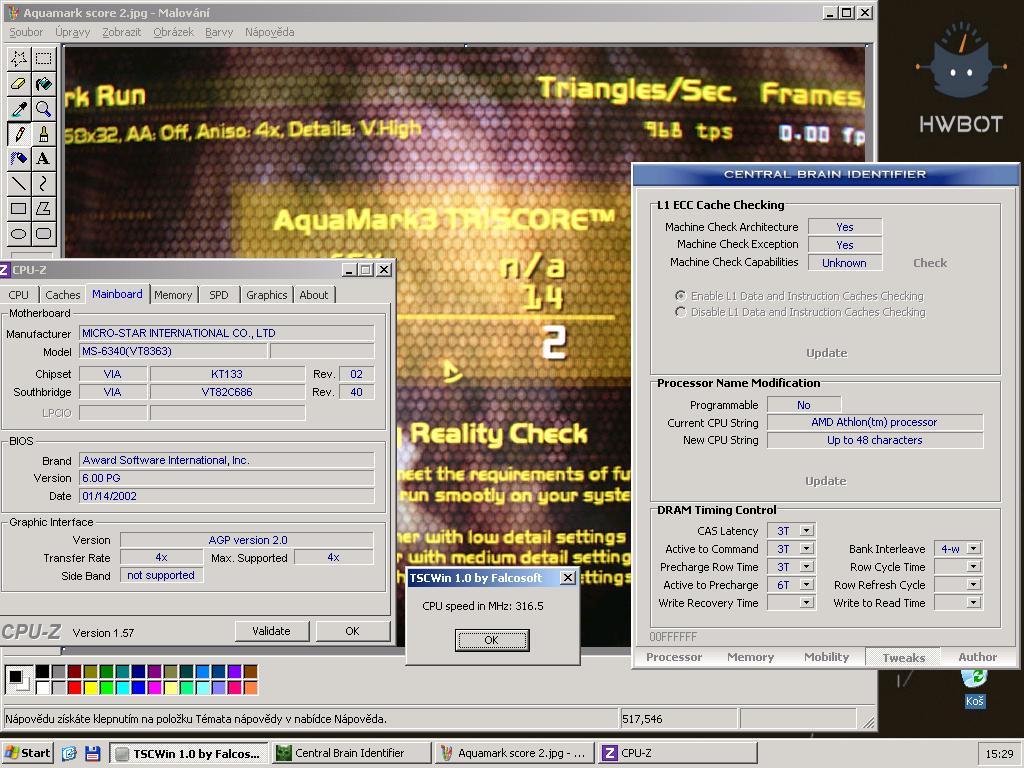Click OK in the CPU-Z window

[x=352, y=631]
